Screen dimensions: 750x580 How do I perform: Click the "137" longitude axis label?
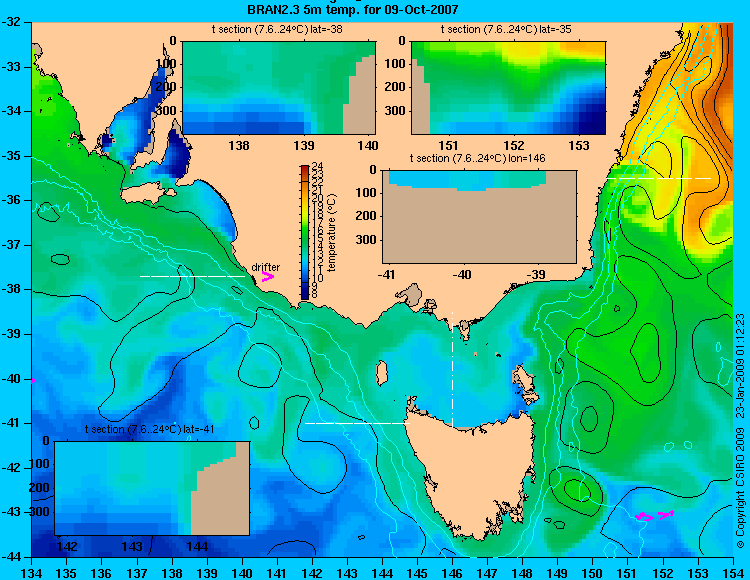[x=137, y=573]
